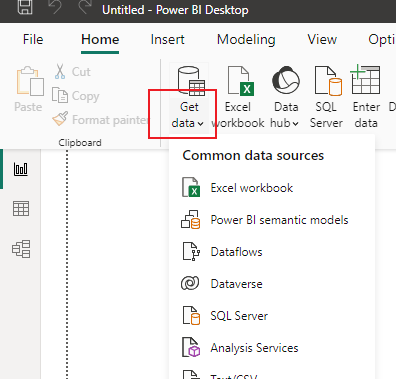Image resolution: width=396 pixels, height=379 pixels.
Task: Click the Redo arrow icon
Action: 85,7
